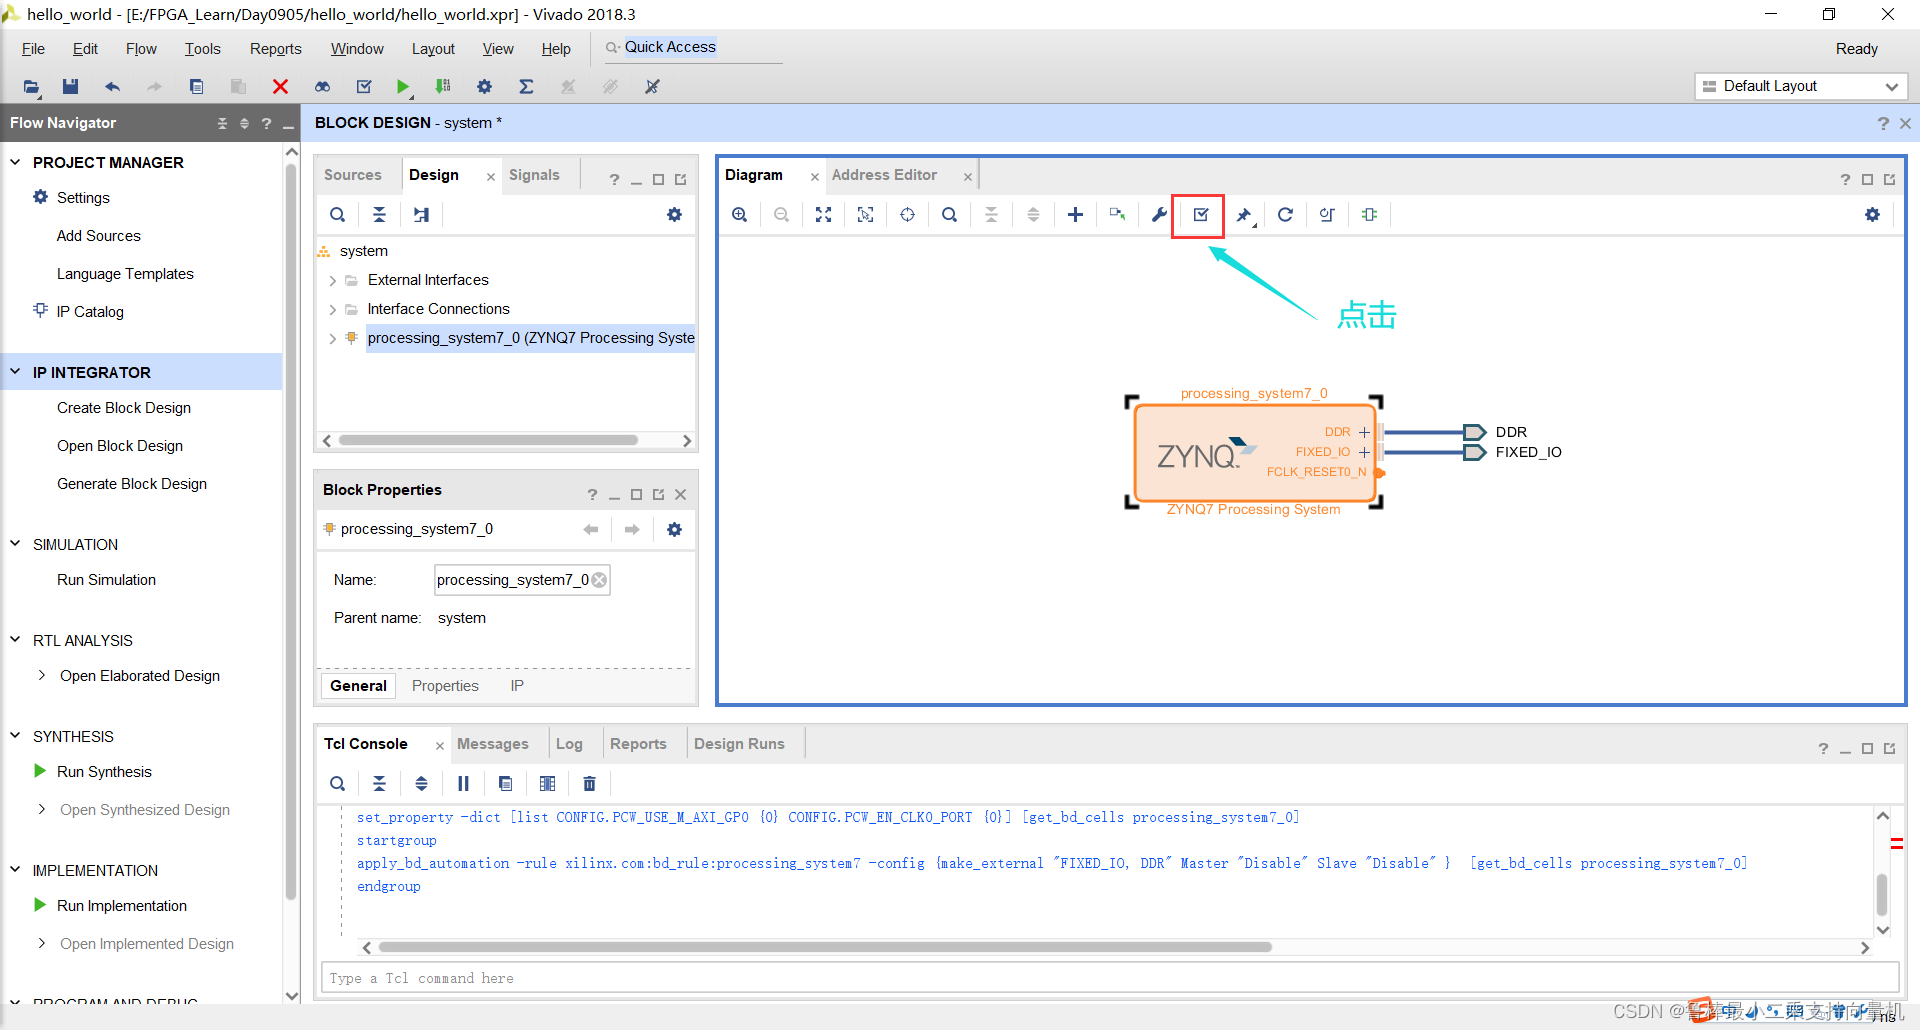Image resolution: width=1920 pixels, height=1030 pixels.
Task: Open the Reports menu
Action: 275,49
